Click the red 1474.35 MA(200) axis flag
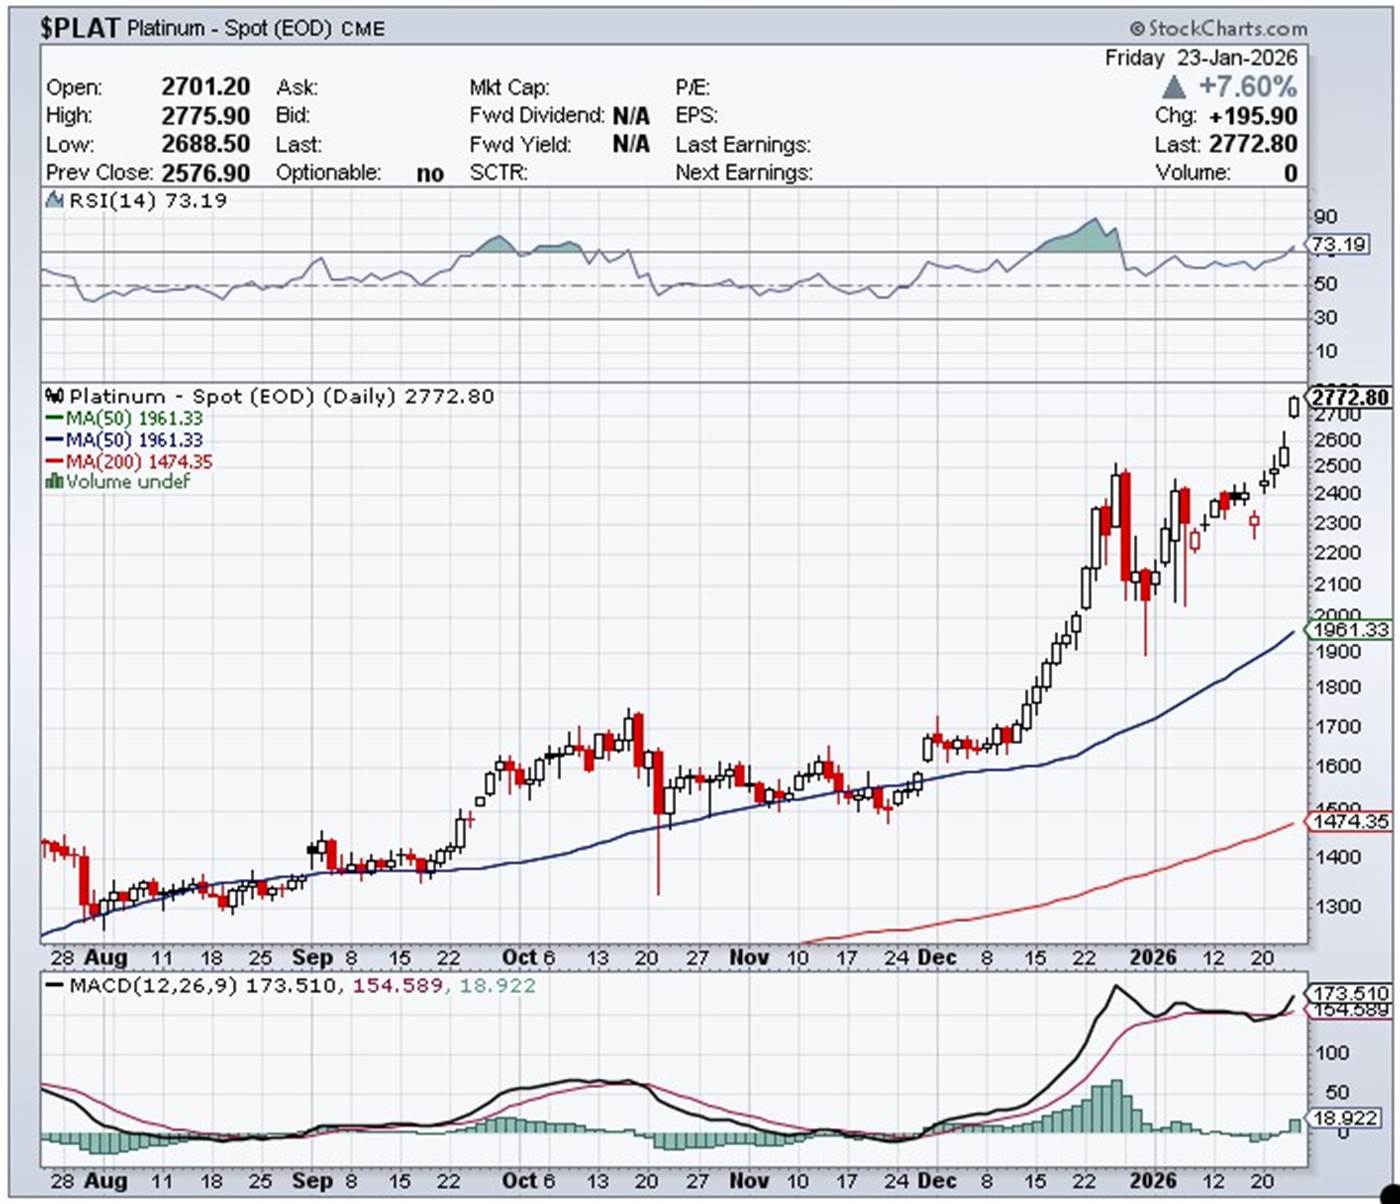This screenshot has width=1400, height=1204. click(x=1349, y=821)
